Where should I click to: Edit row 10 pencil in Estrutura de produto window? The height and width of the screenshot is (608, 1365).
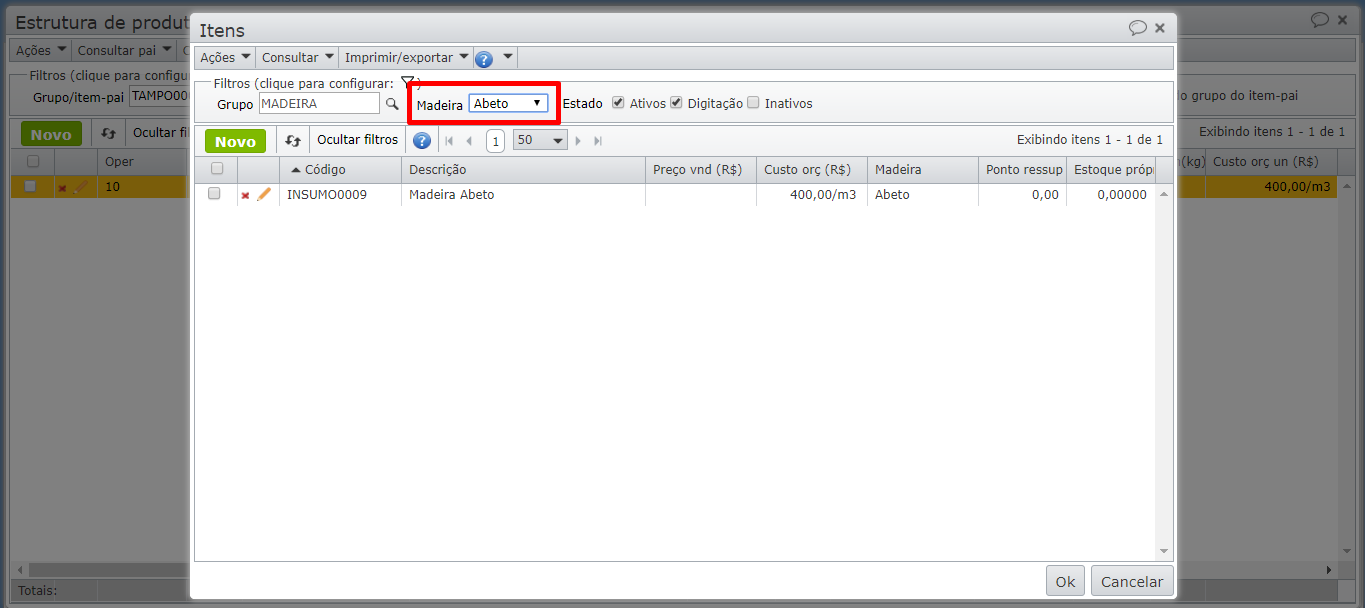tap(81, 187)
